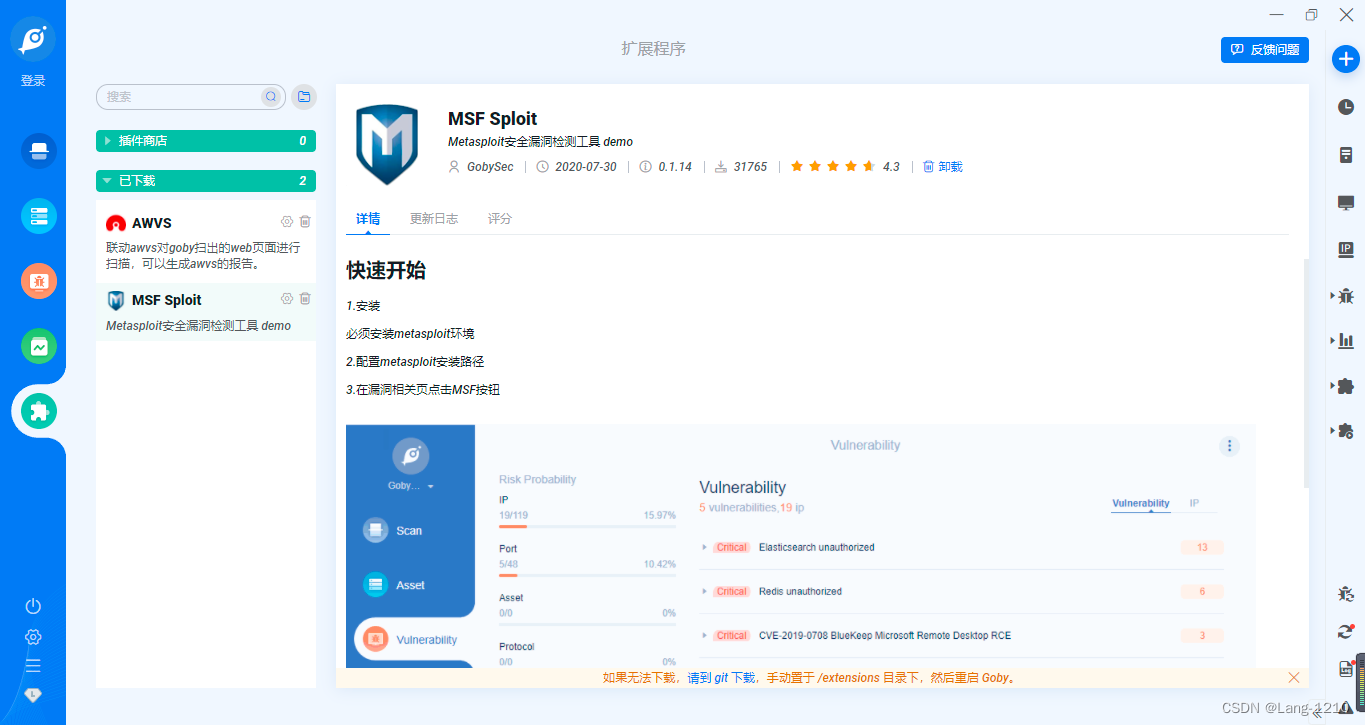Click the monitor icon in the right toolbar

click(x=1346, y=202)
